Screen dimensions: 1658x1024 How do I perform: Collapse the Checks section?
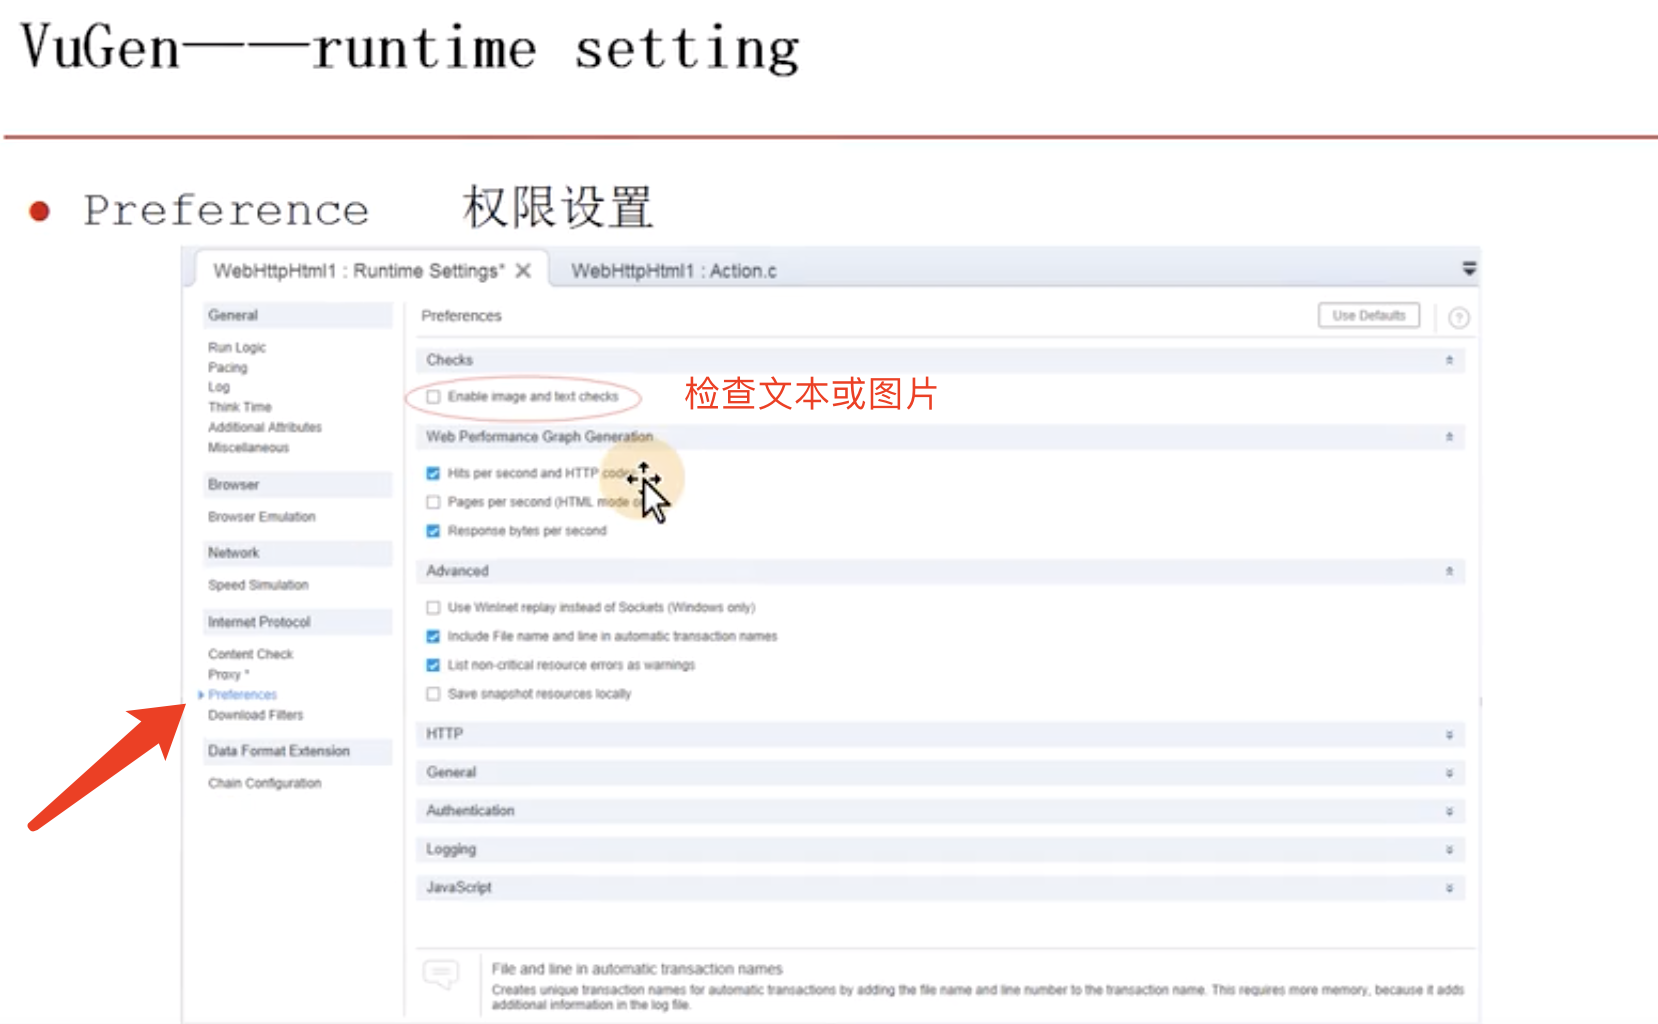click(1449, 360)
